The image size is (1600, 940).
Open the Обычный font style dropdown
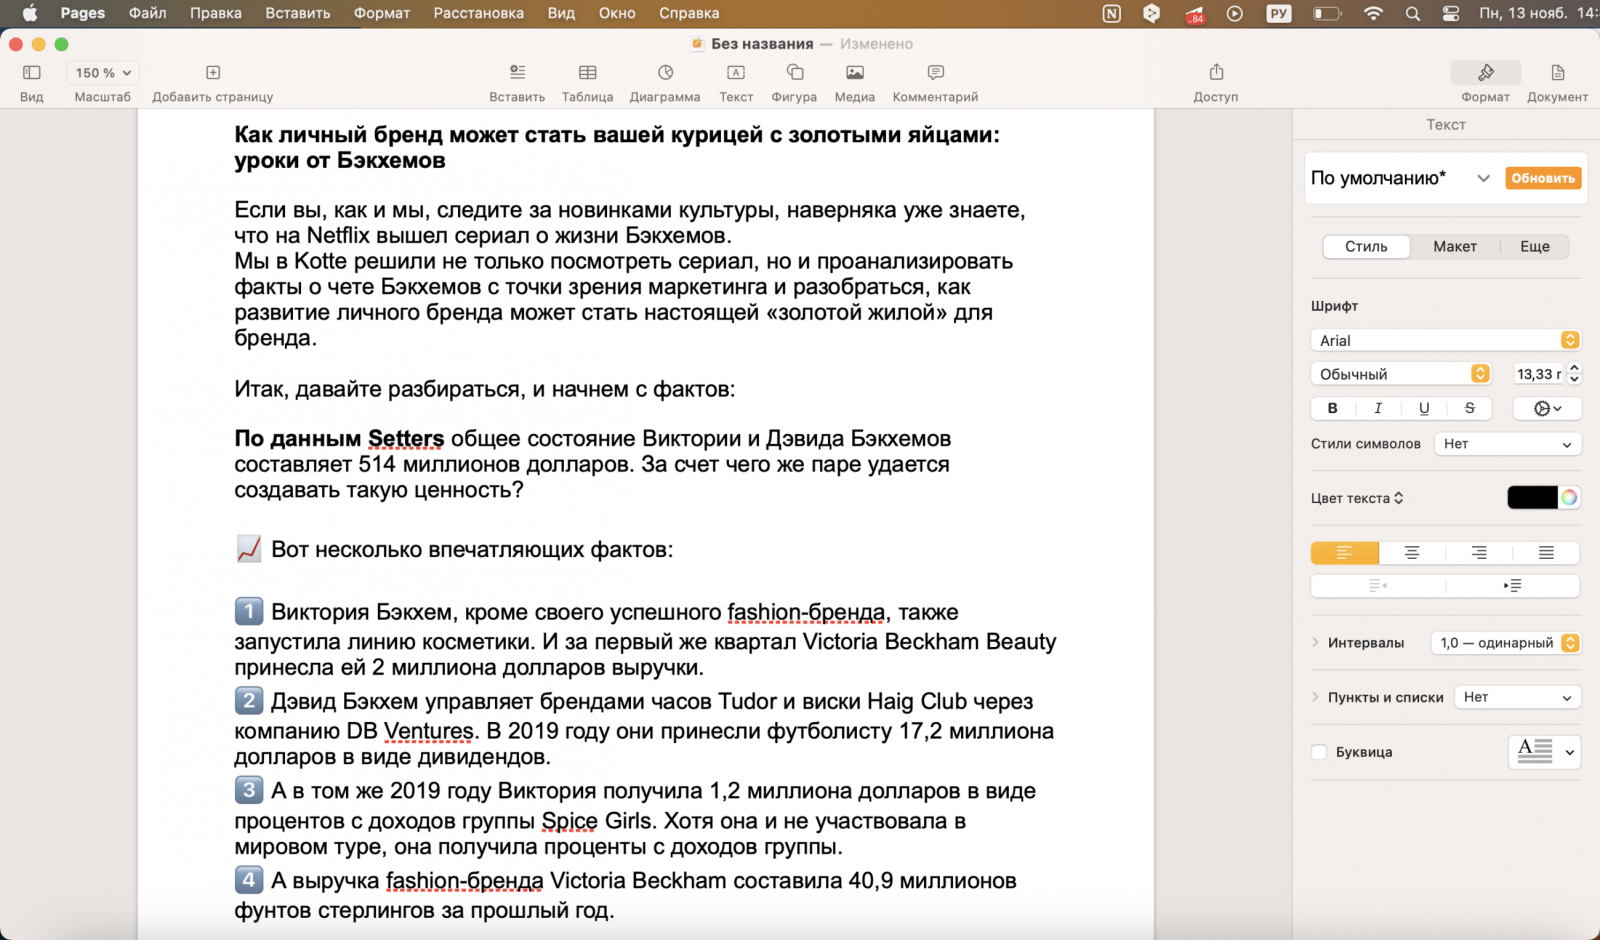1401,374
